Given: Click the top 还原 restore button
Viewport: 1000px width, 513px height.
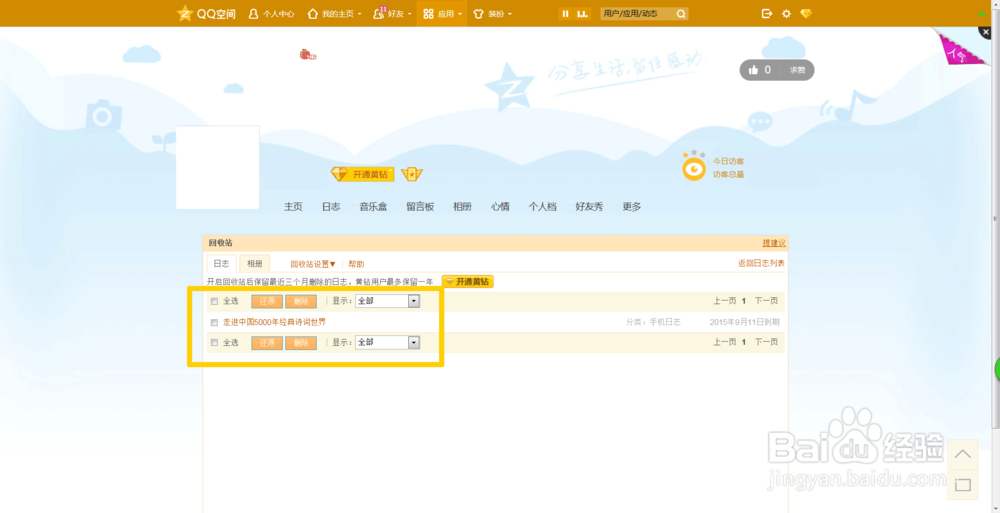Looking at the screenshot, I should coord(267,301).
